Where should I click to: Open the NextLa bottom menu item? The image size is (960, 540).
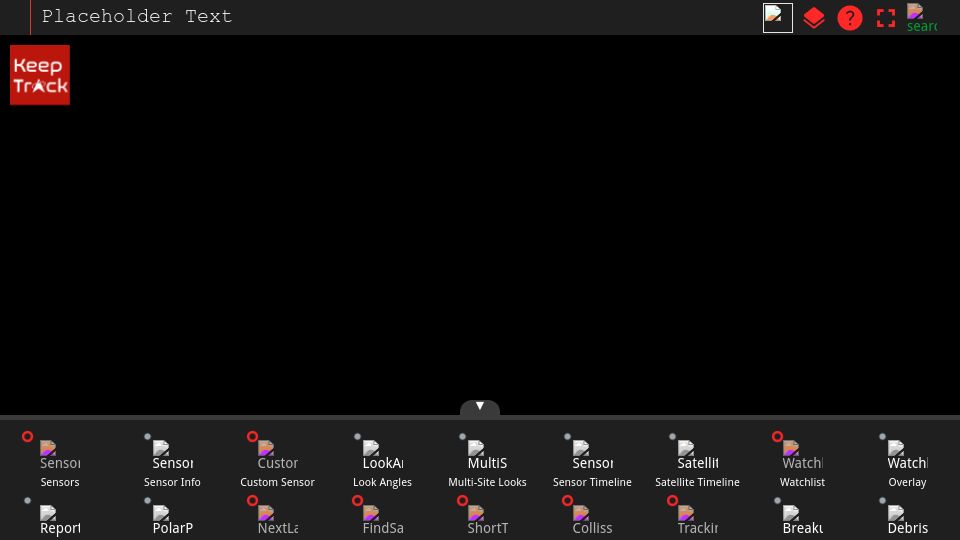[277, 519]
